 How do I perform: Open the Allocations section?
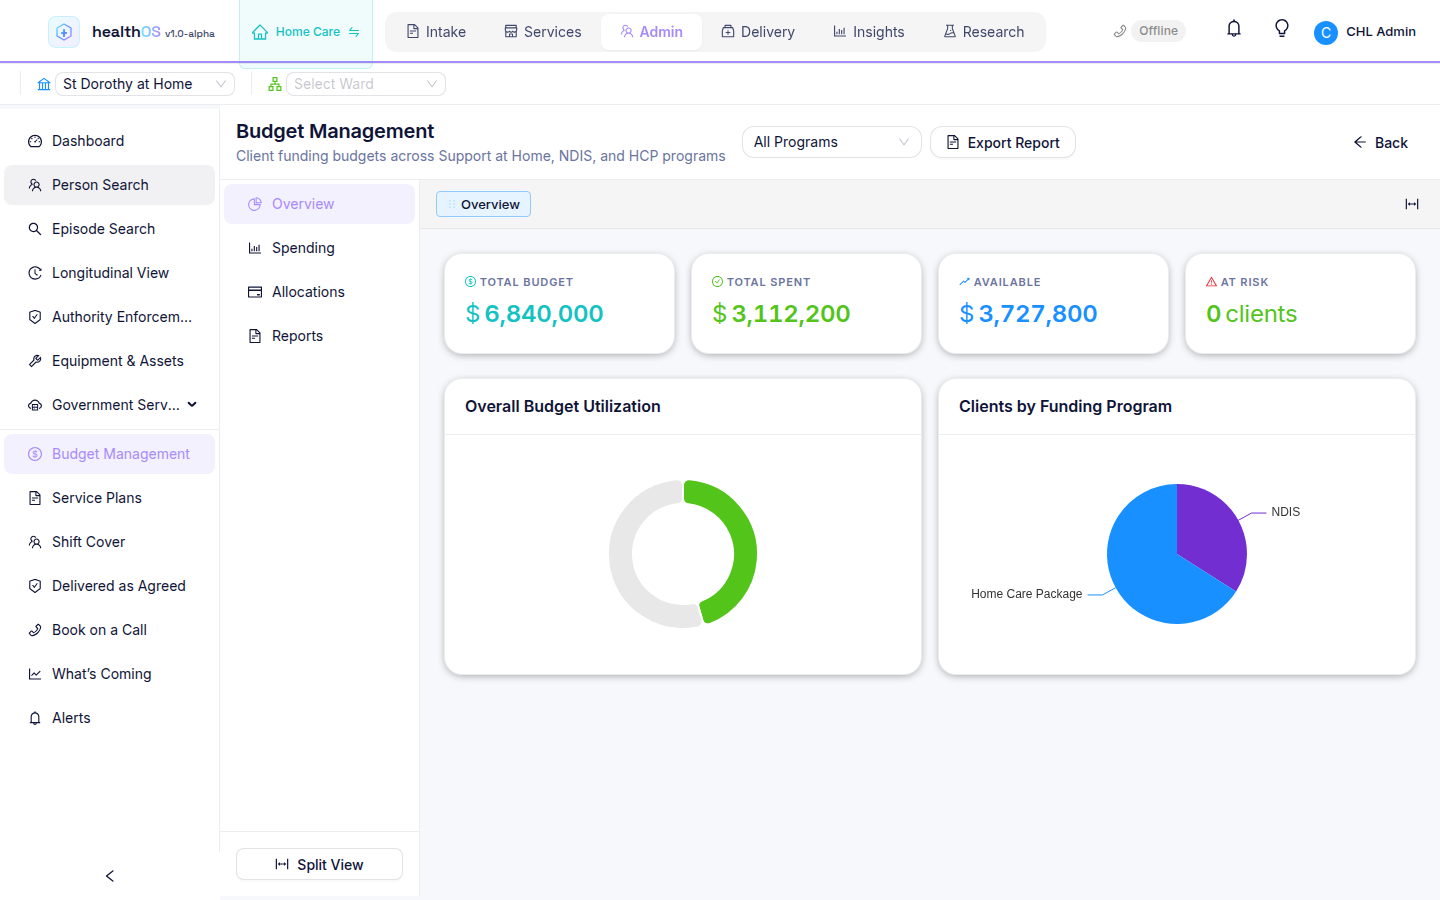[319, 292]
